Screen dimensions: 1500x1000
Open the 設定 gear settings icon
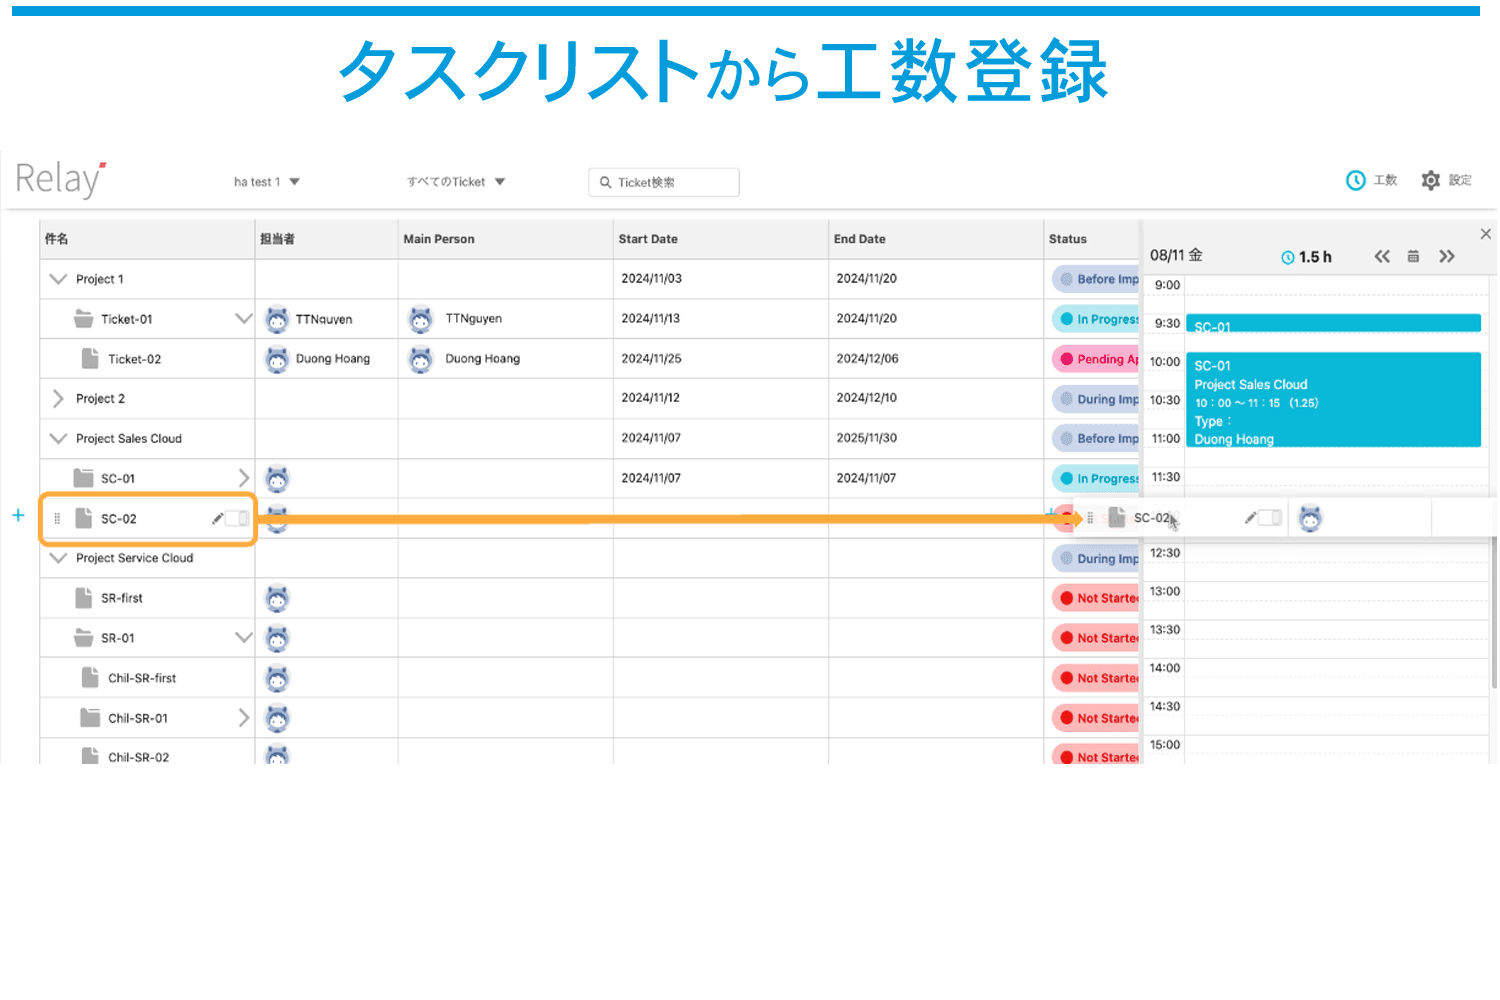pos(1431,180)
